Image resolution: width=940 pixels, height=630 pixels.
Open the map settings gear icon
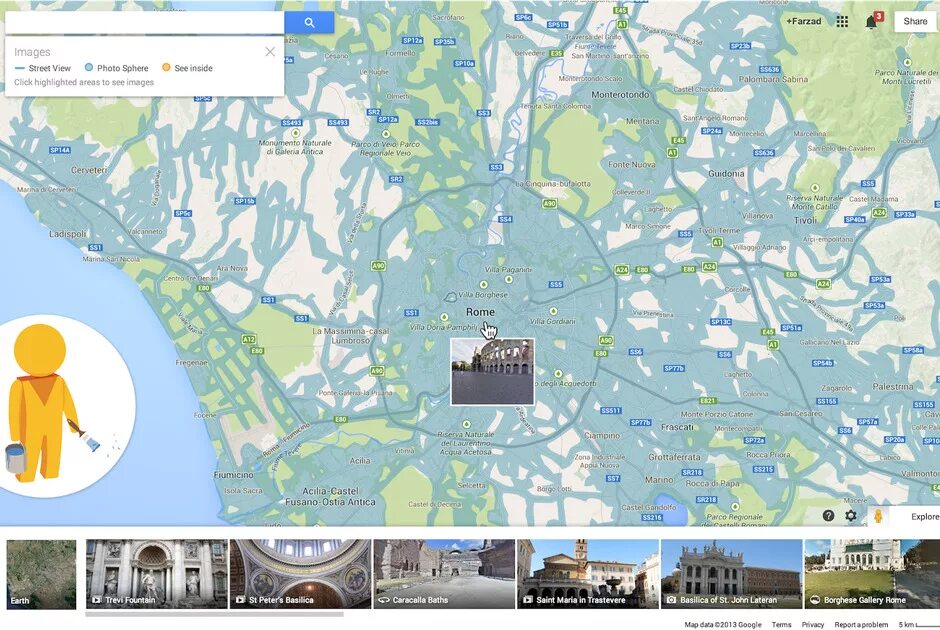pos(851,516)
